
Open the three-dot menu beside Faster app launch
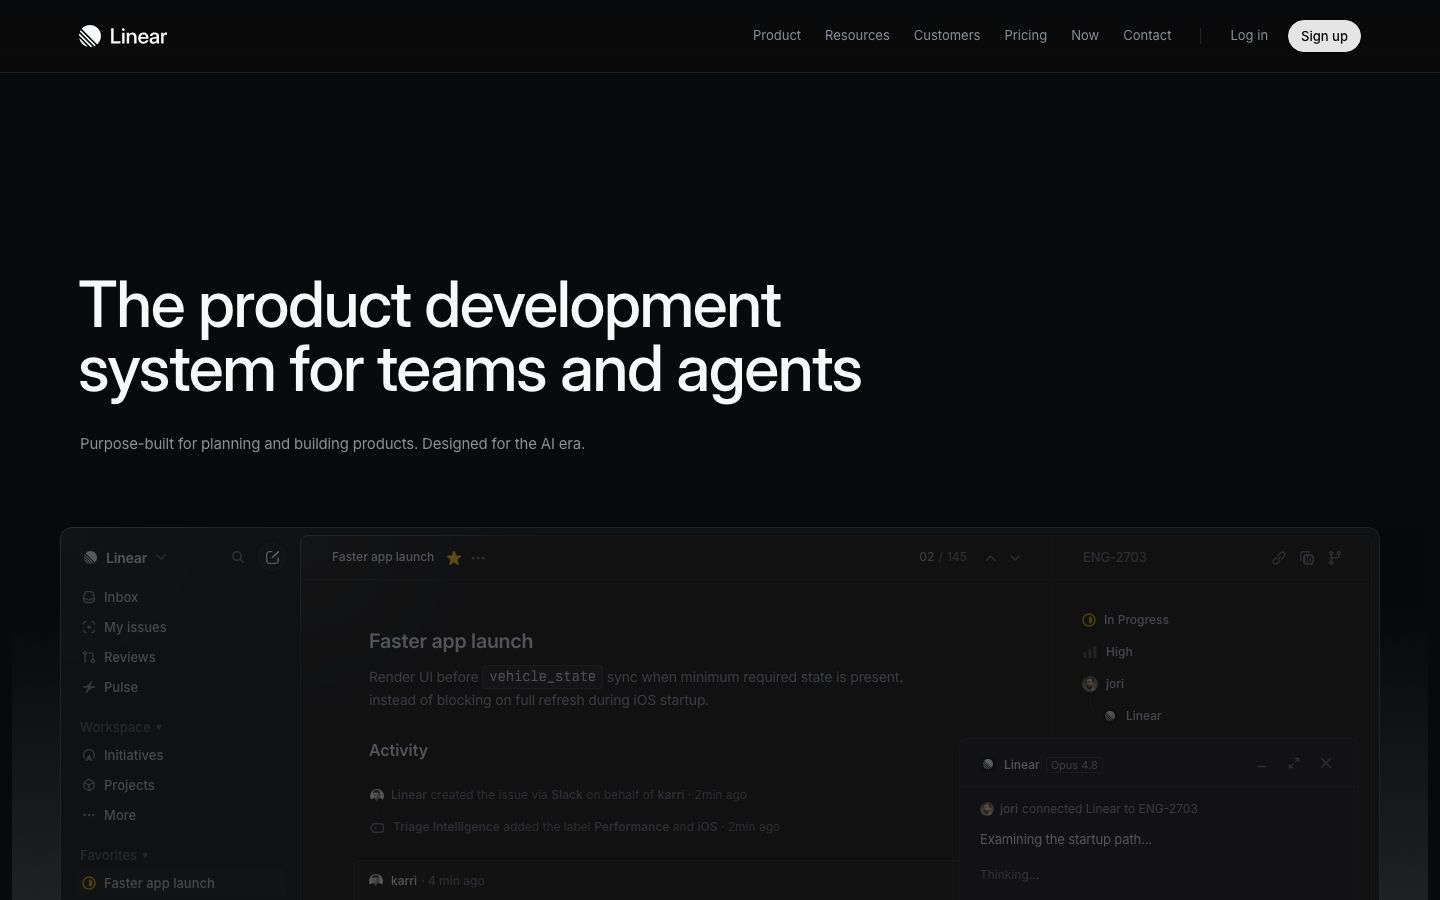(x=478, y=558)
